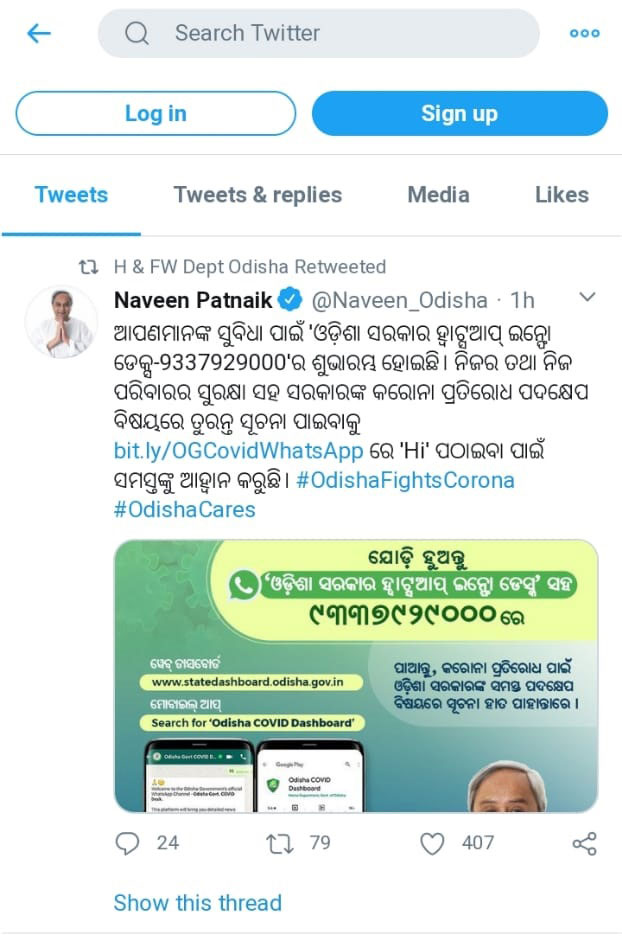Focus the Search Twitter field
The width and height of the screenshot is (622, 940).
319,33
